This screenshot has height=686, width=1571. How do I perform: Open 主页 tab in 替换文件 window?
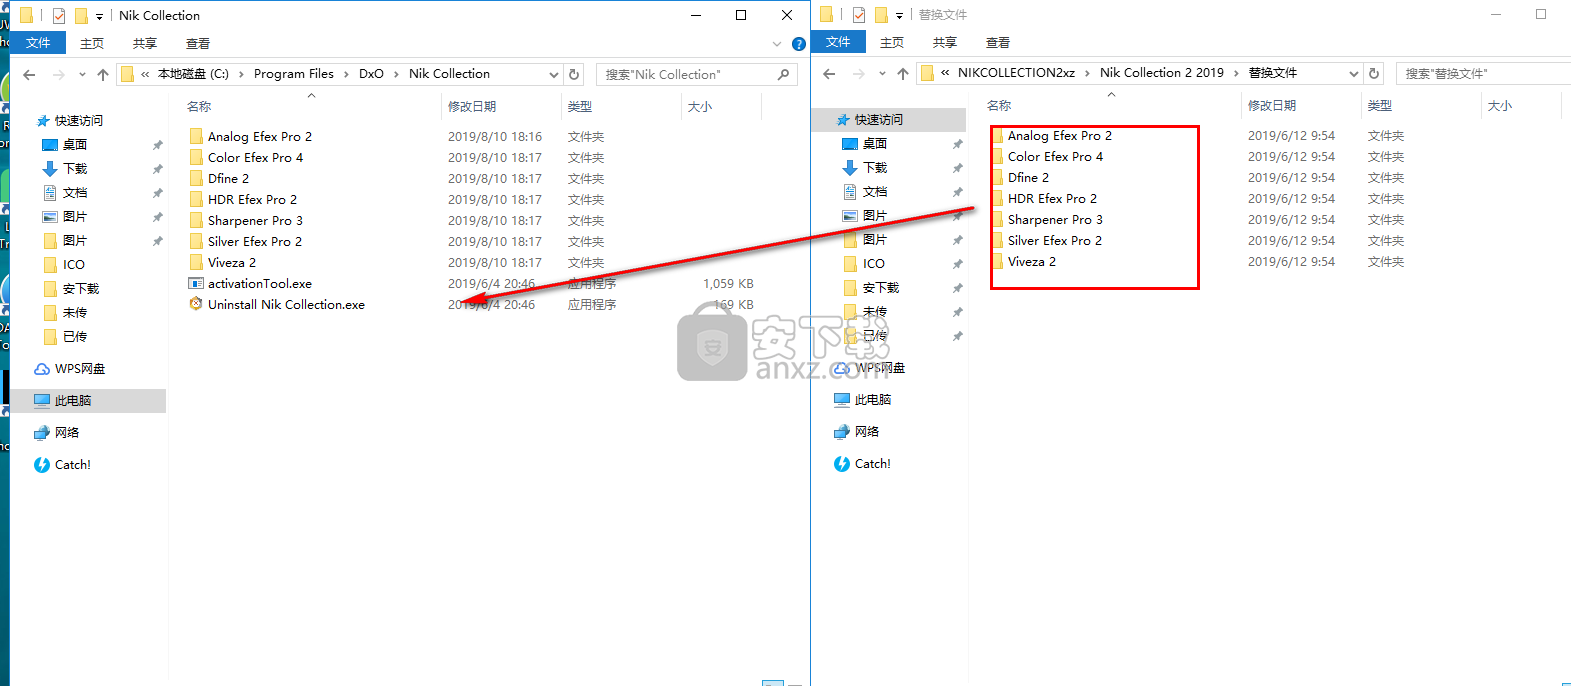(x=892, y=43)
